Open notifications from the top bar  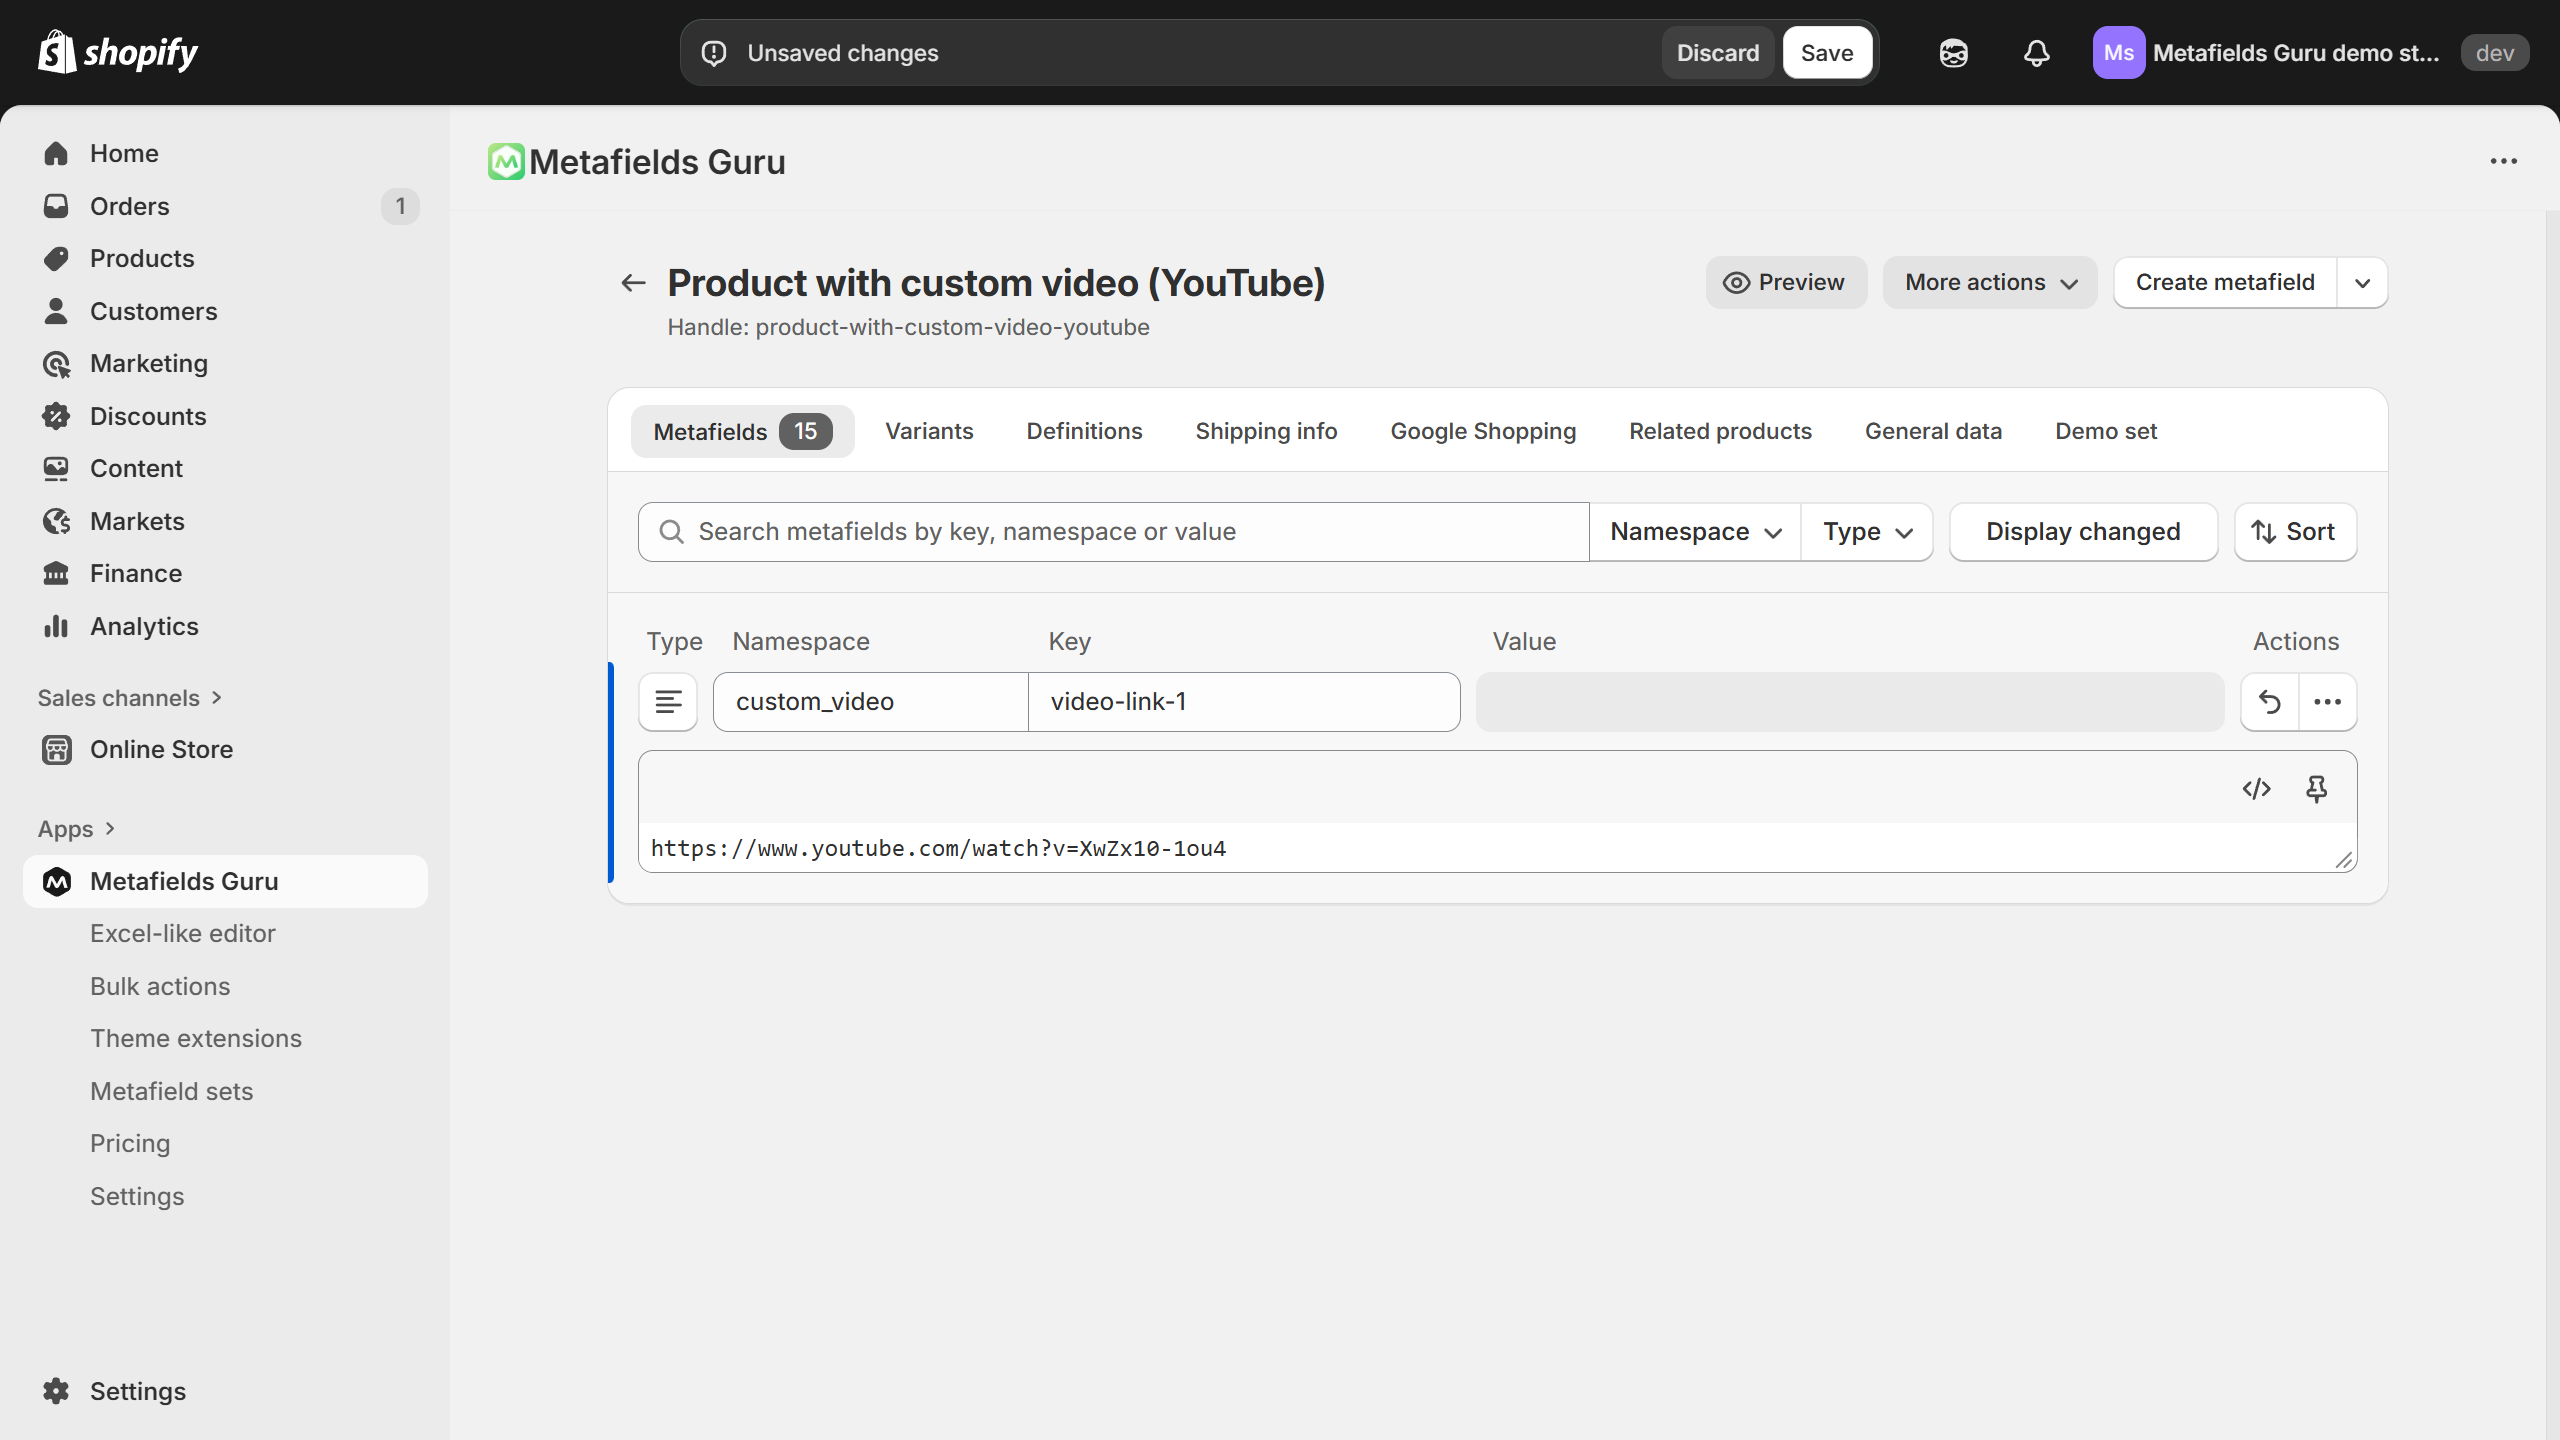pos(2036,53)
